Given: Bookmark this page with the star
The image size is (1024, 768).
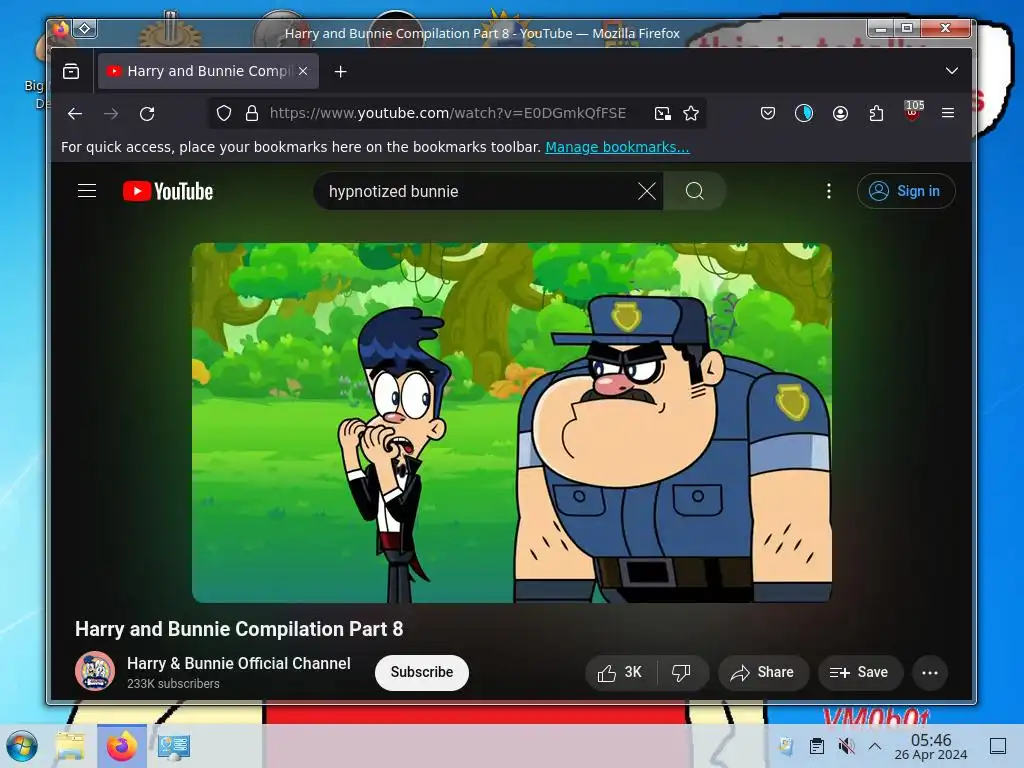Looking at the screenshot, I should pyautogui.click(x=691, y=114).
